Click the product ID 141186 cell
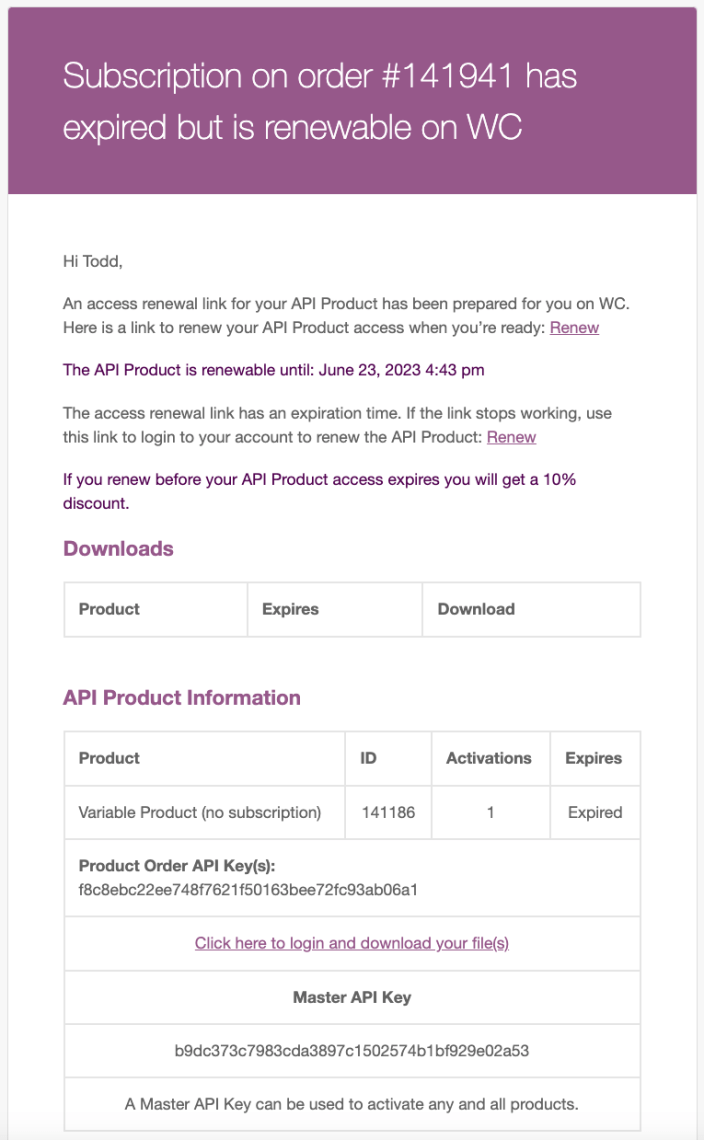Screen dimensions: 704x1140 [388, 812]
